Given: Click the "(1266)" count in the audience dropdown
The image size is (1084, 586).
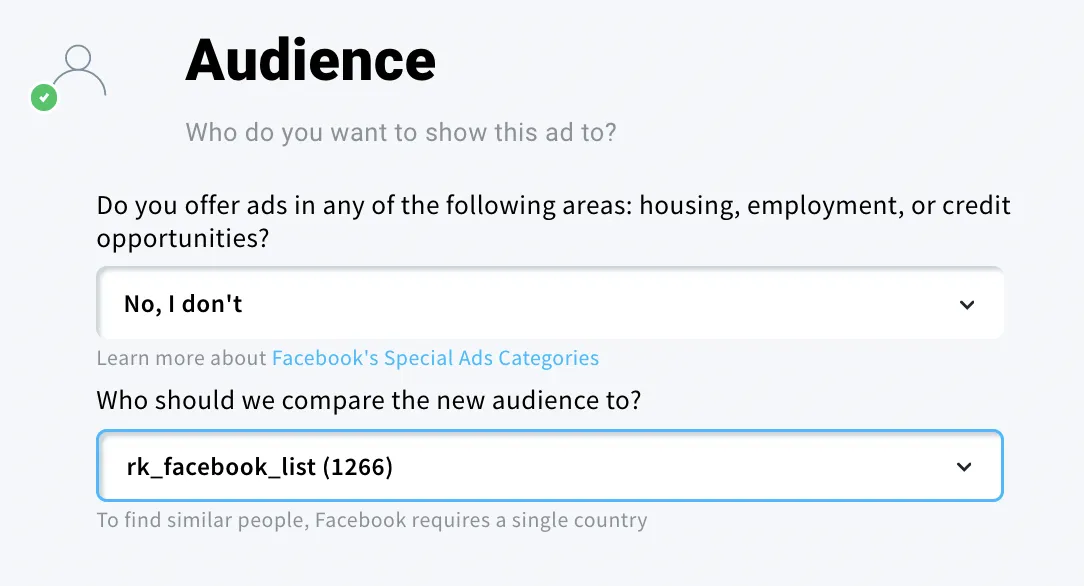Looking at the screenshot, I should pyautogui.click(x=357, y=466).
